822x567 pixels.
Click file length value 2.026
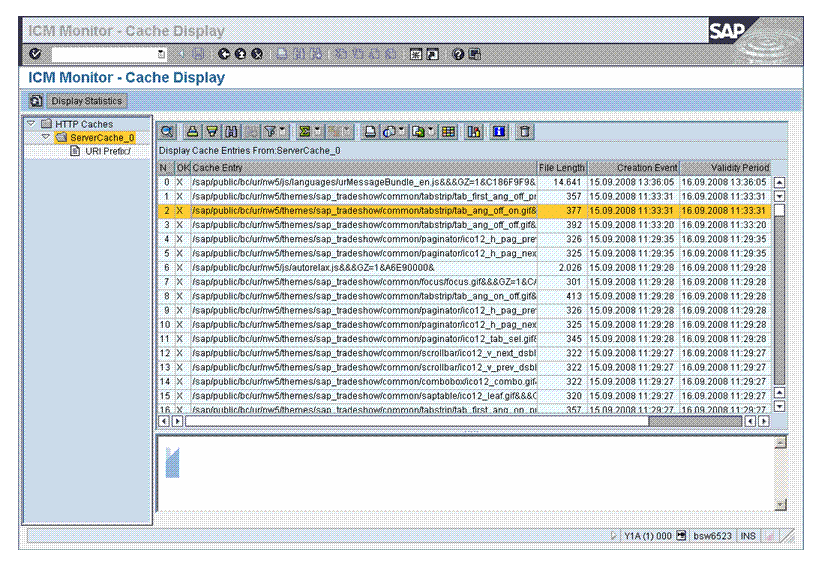pyautogui.click(x=570, y=268)
